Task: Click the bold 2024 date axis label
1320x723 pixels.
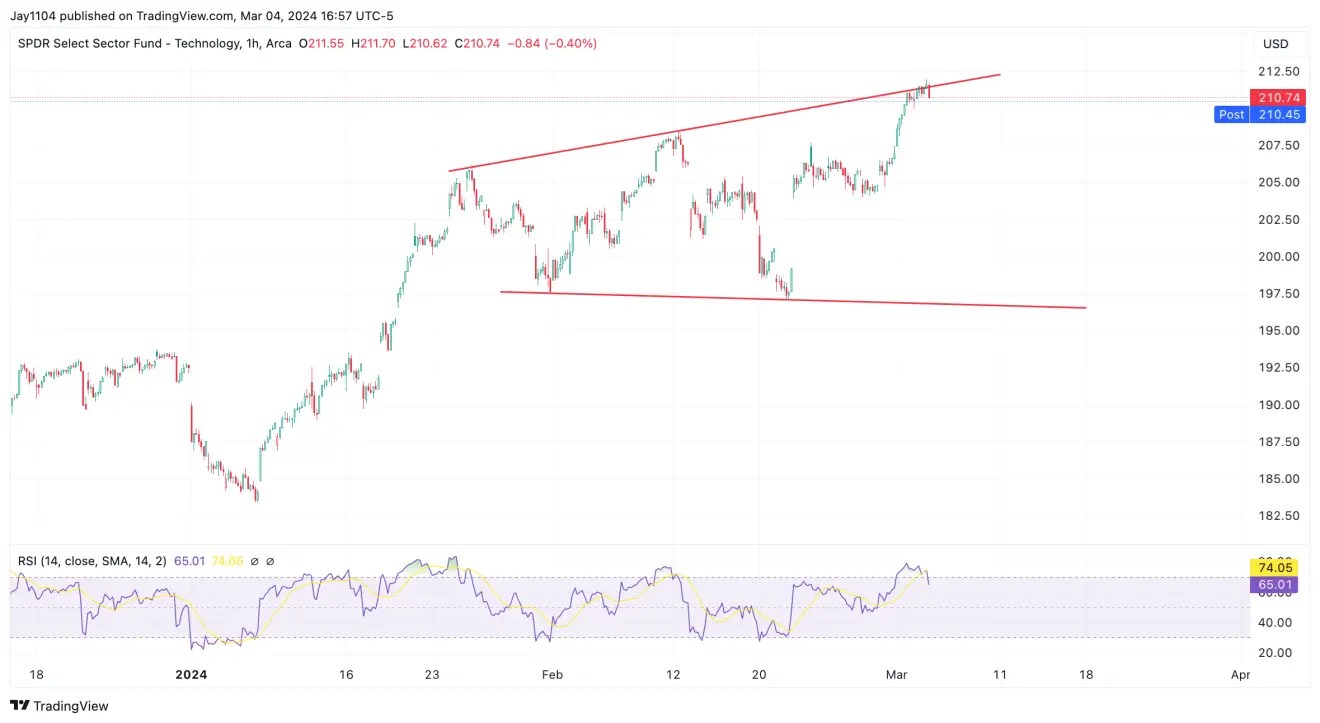Action: 190,675
